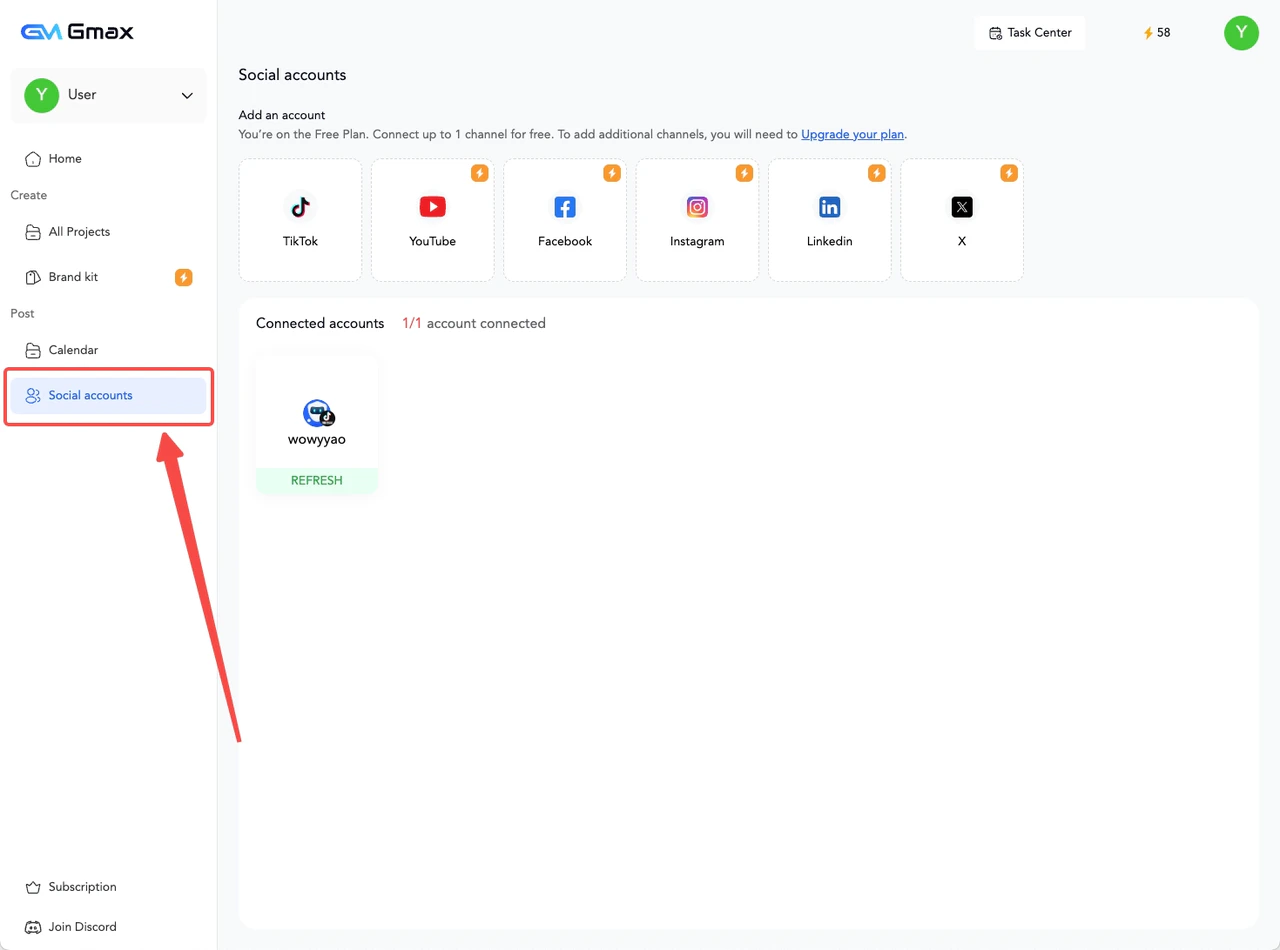Click the Facebook logo icon
Image resolution: width=1280 pixels, height=950 pixels.
pos(565,207)
